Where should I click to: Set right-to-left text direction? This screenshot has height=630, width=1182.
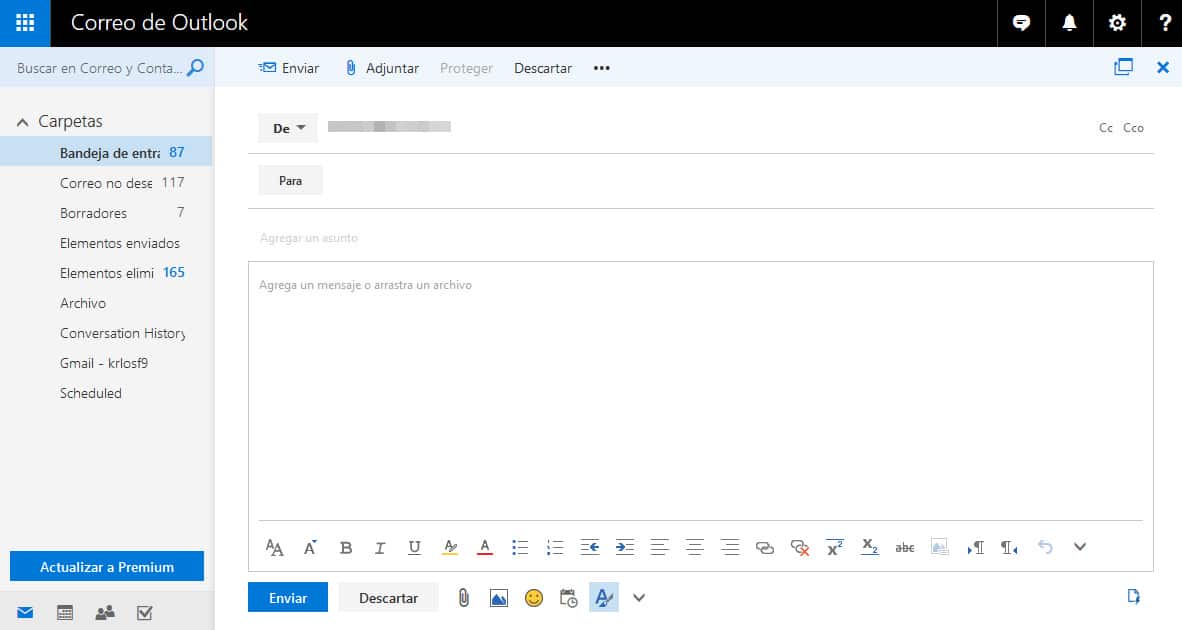pos(1009,548)
